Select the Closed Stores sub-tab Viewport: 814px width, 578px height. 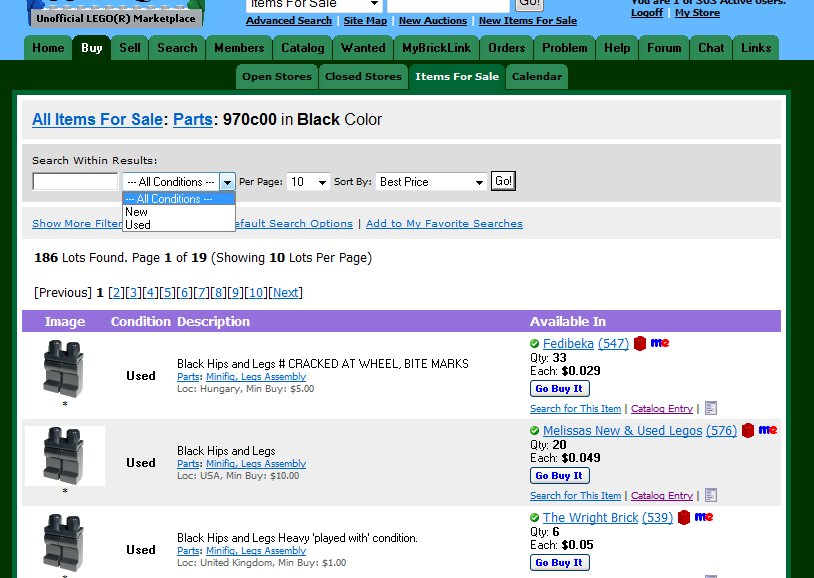(x=363, y=75)
